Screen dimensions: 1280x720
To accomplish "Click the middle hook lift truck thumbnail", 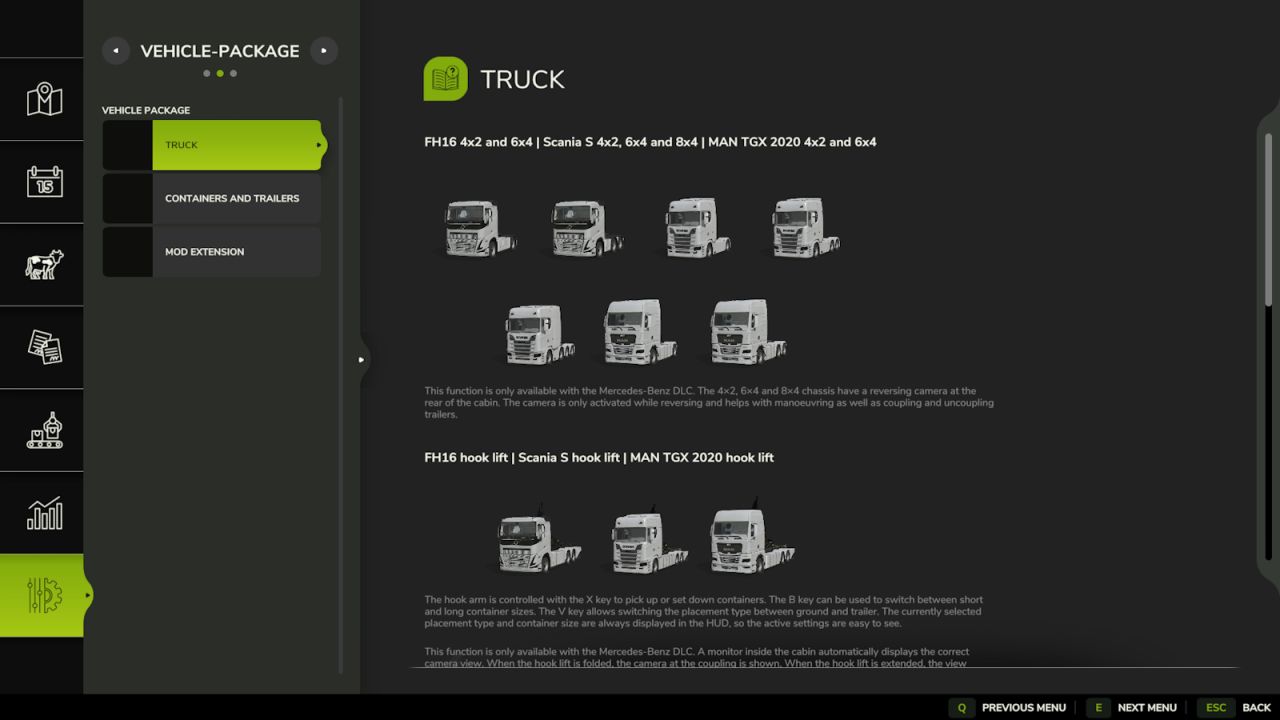I will point(649,541).
